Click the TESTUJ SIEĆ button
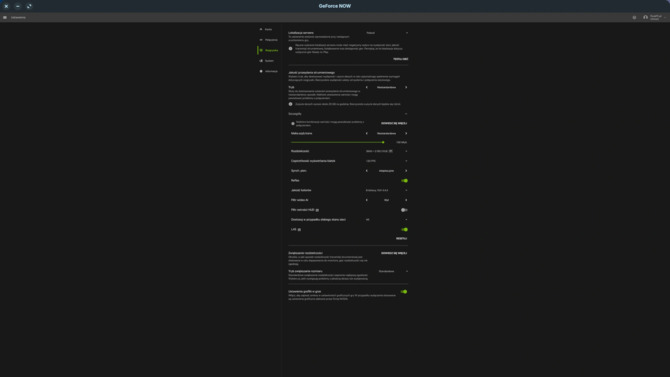The height and width of the screenshot is (377, 670). [400, 59]
